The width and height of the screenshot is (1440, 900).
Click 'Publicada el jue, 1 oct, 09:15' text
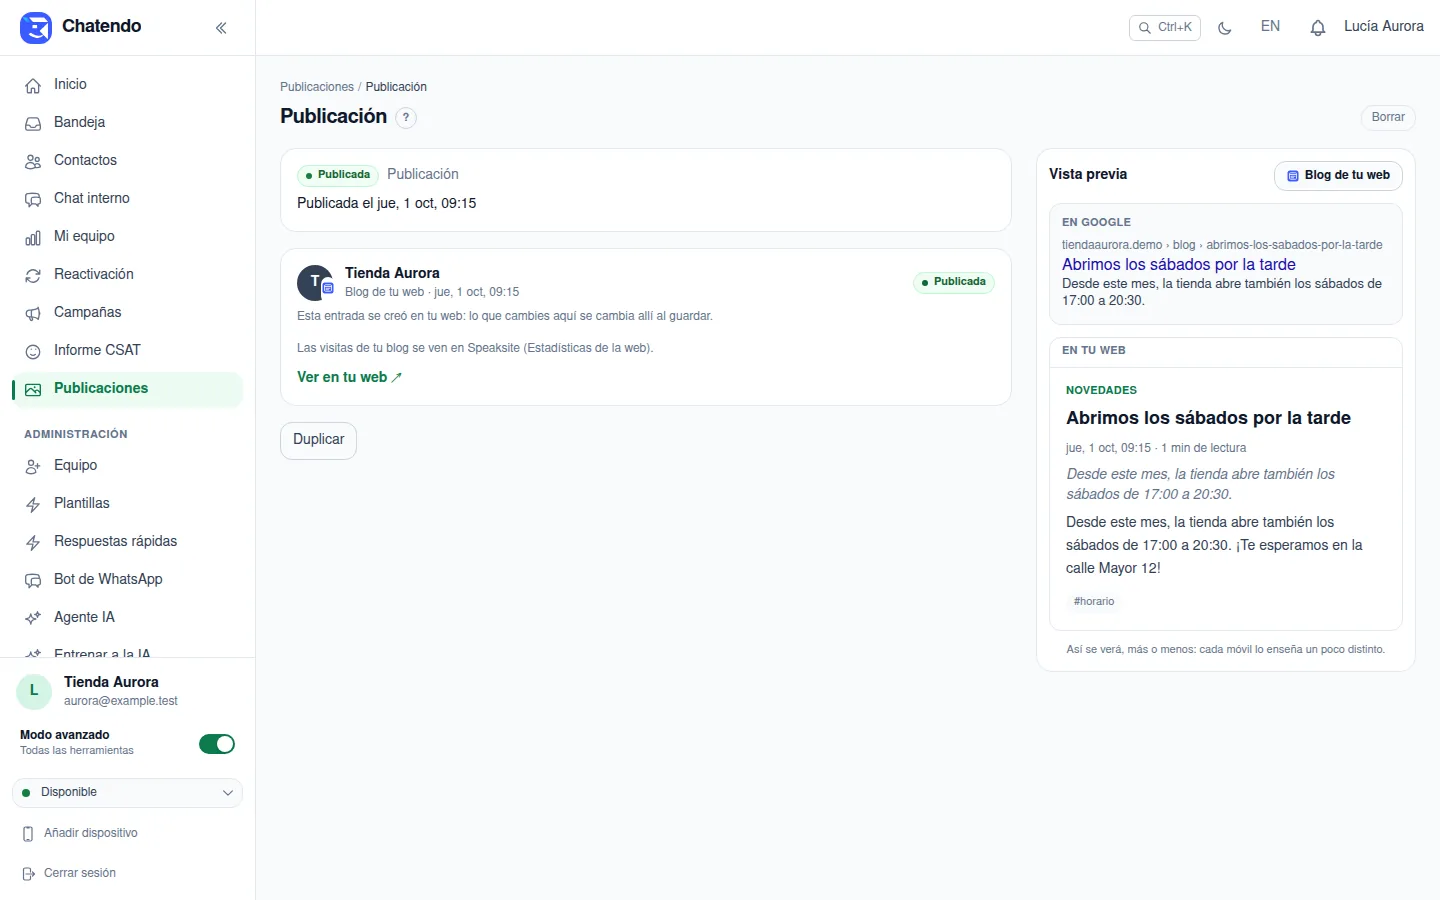[386, 203]
